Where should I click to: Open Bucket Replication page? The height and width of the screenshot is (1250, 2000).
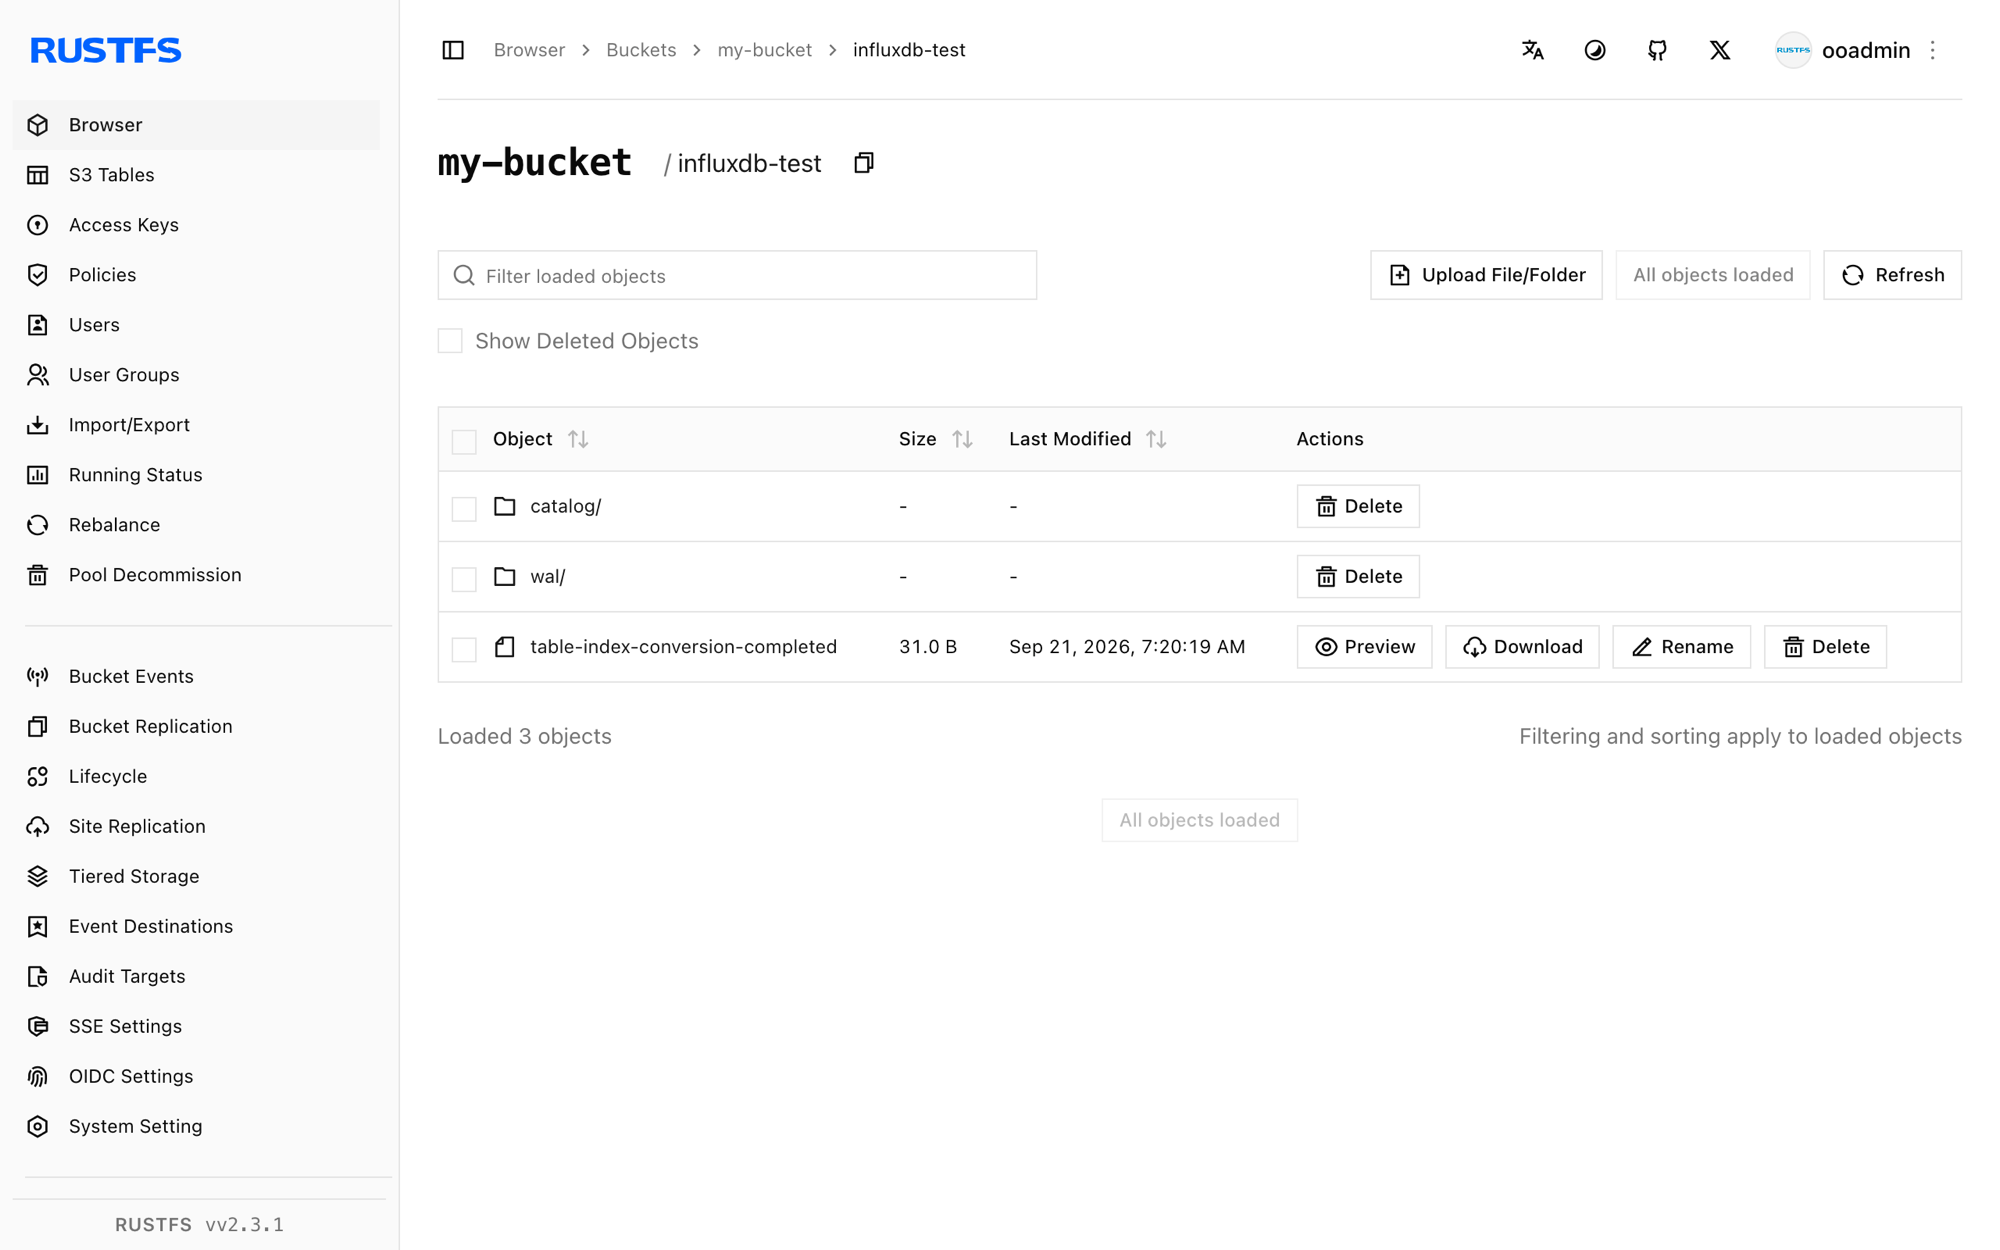pos(196,727)
